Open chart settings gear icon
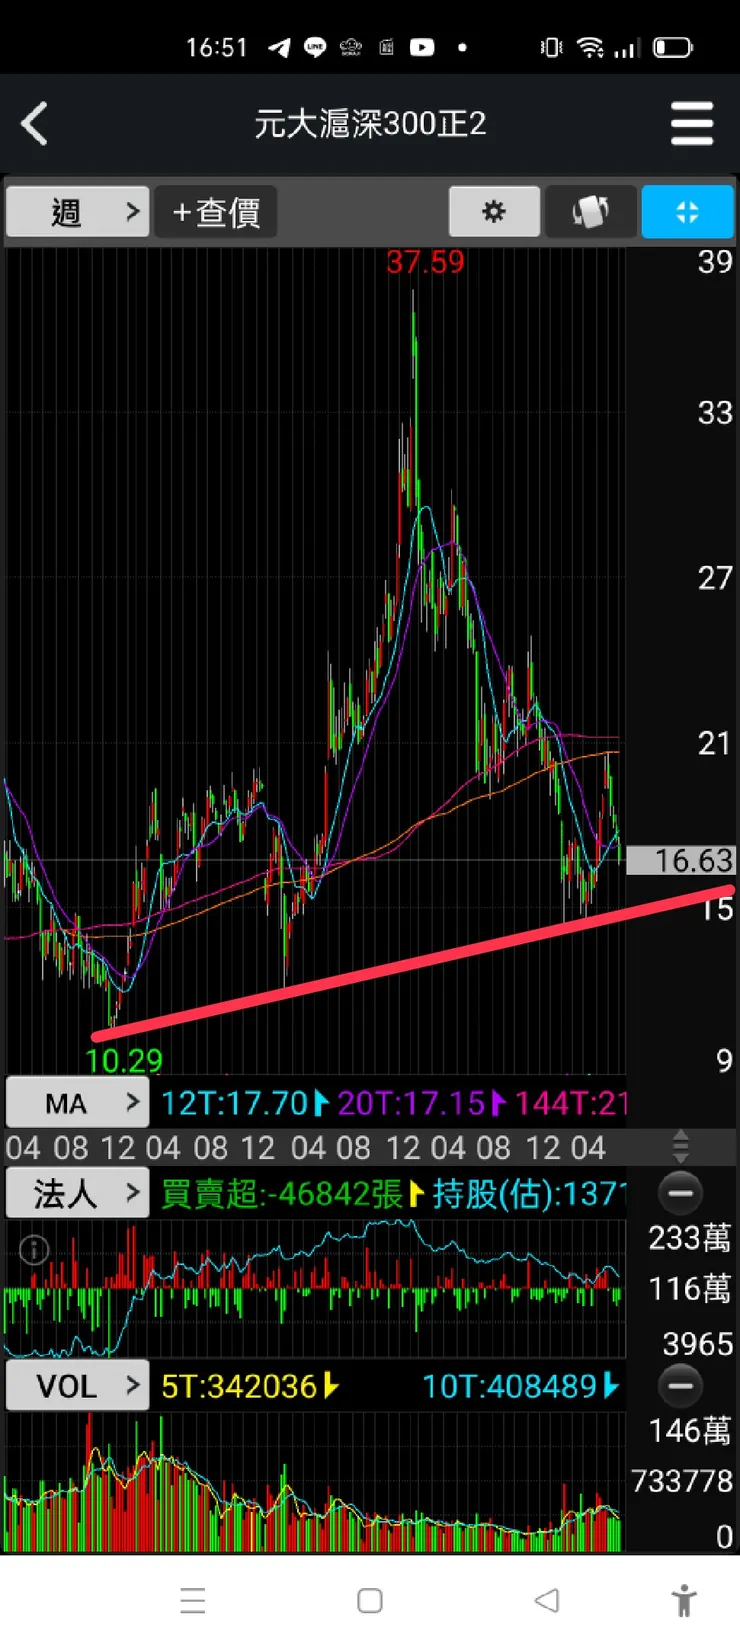The height and width of the screenshot is (1646, 740). 494,212
